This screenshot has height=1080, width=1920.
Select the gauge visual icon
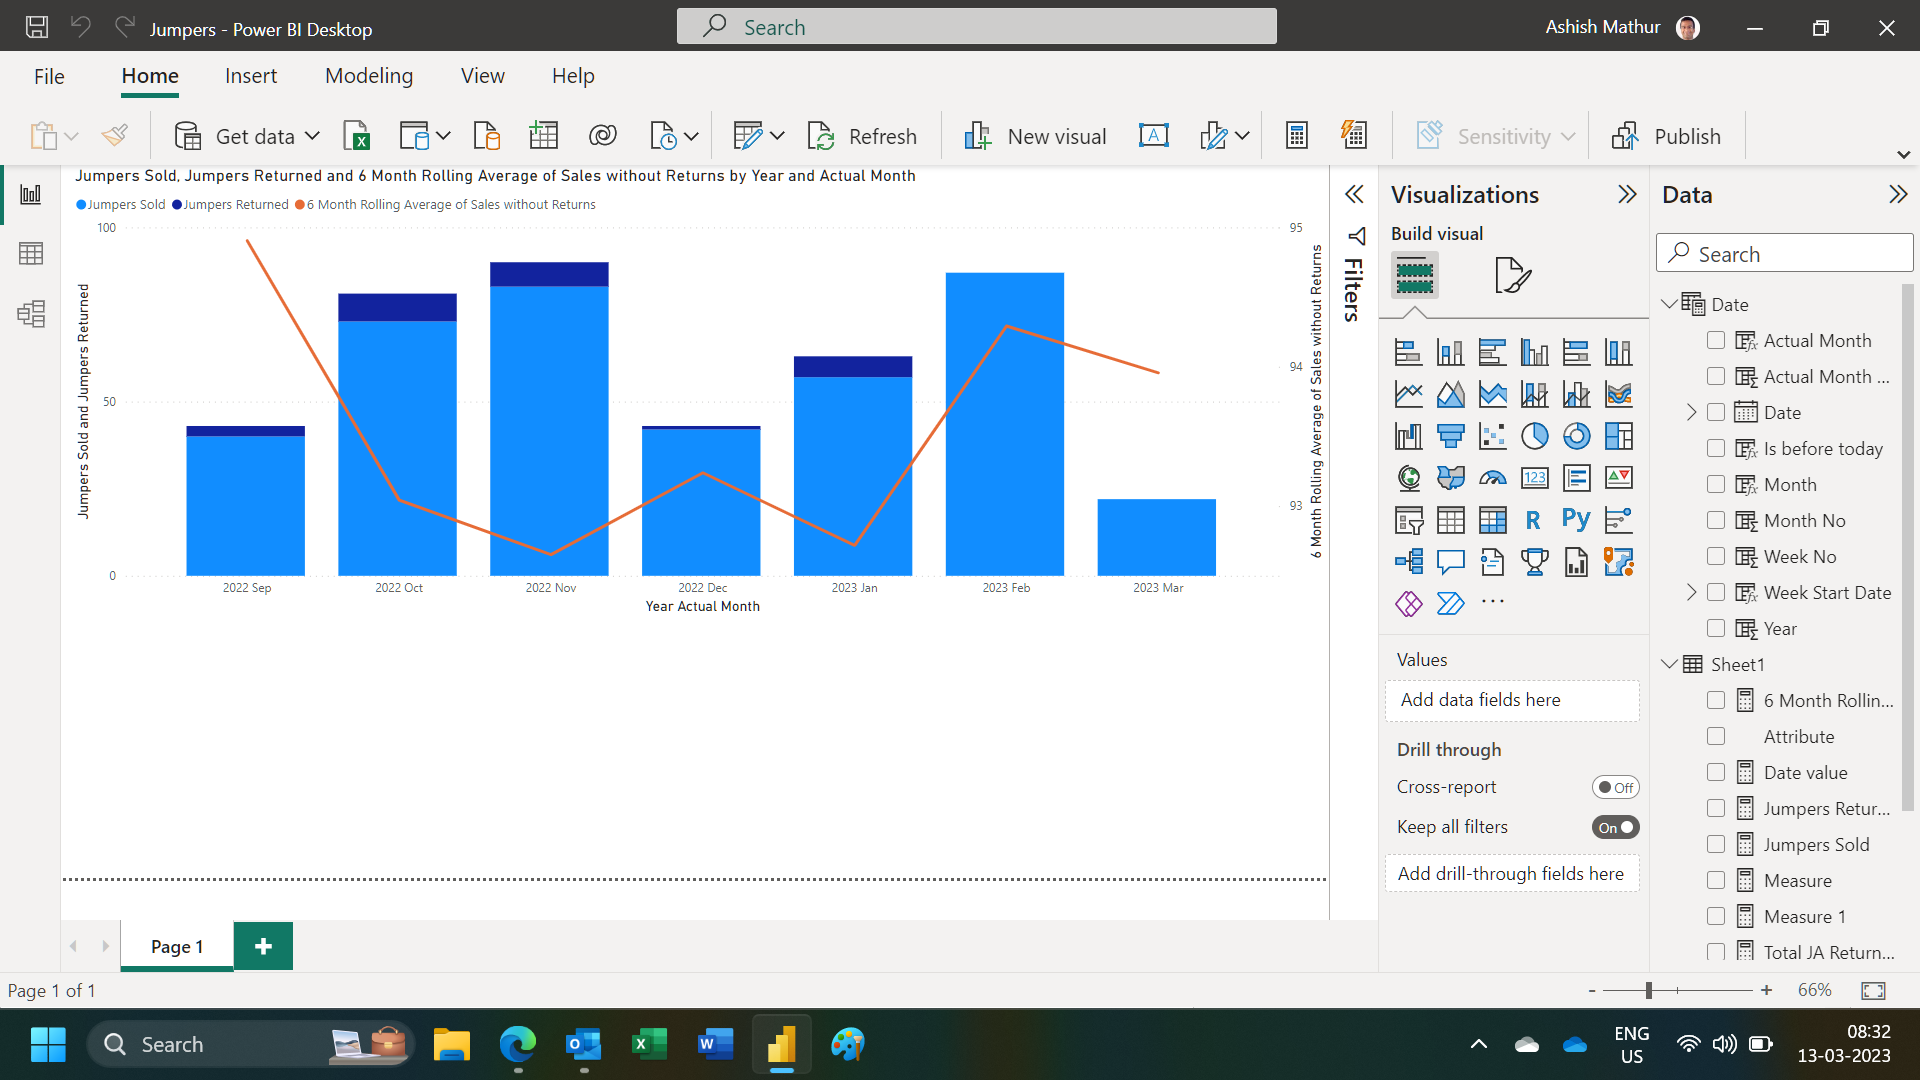1492,478
